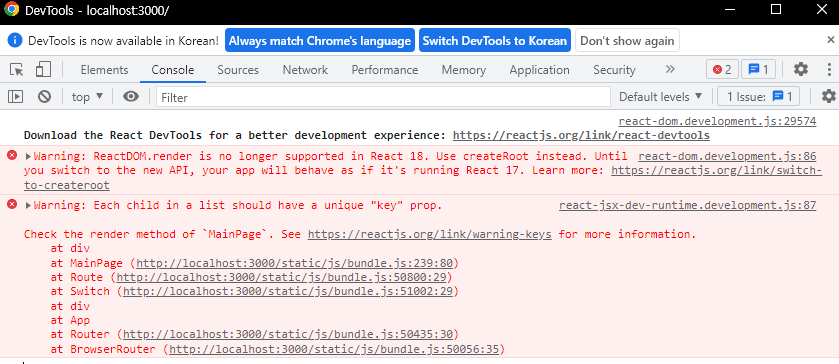
Task: Open console settings gear beside the issue counter
Action: [828, 96]
